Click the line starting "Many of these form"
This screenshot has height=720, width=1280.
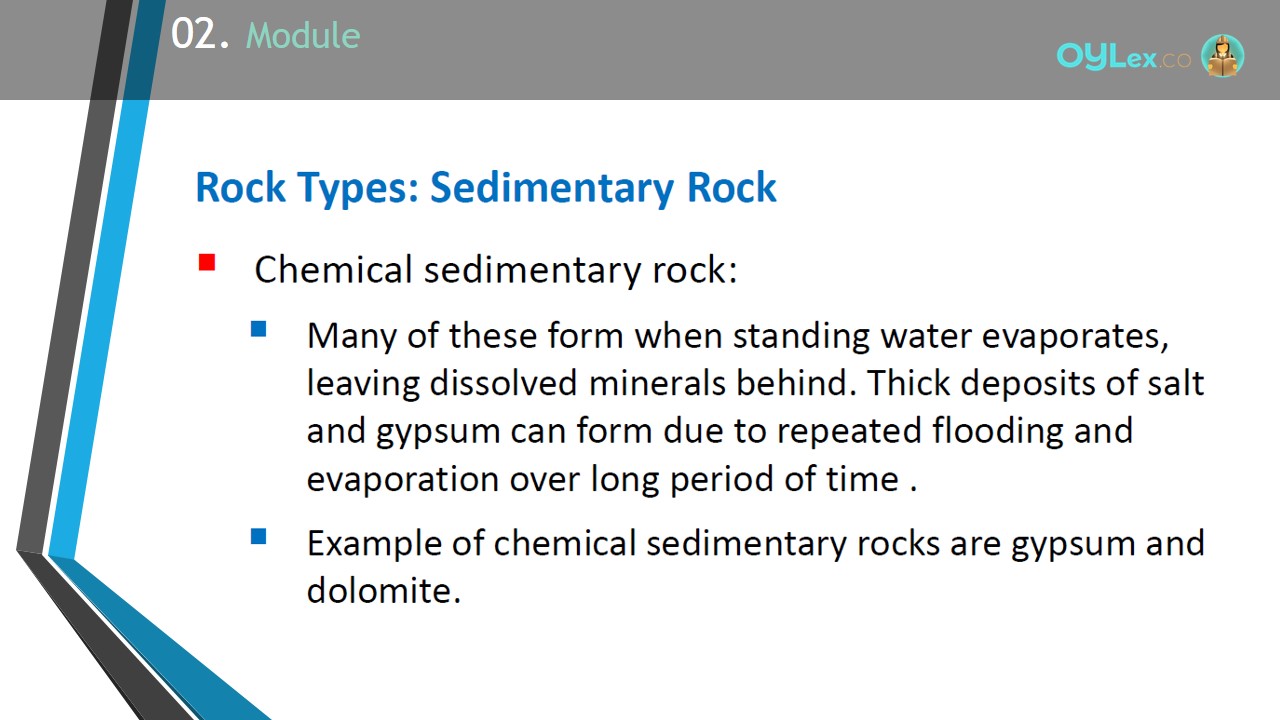(738, 336)
